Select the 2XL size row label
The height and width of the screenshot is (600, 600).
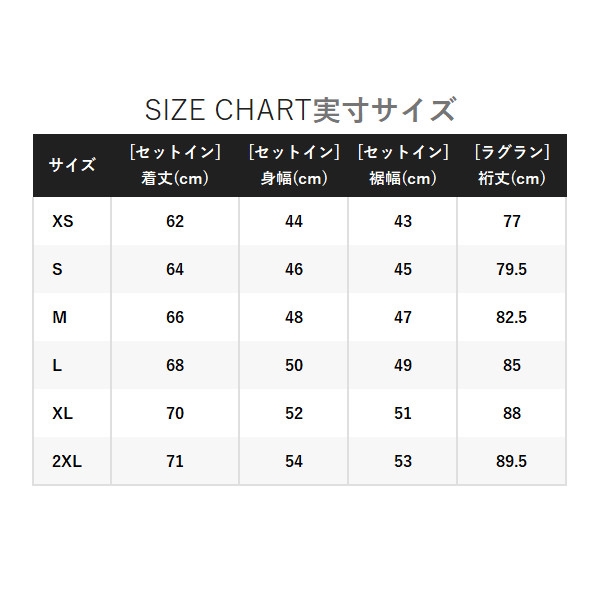point(67,461)
